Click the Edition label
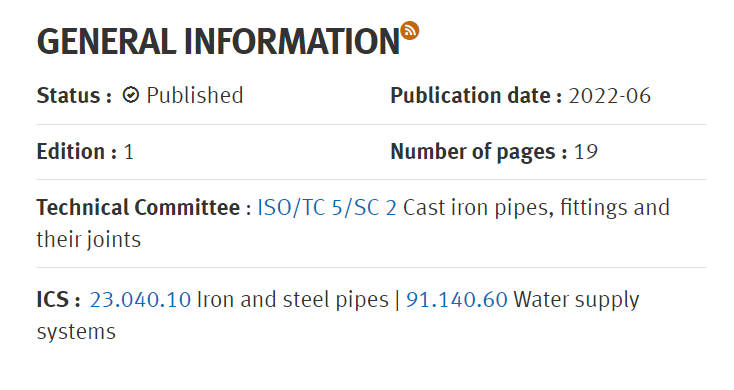Viewport: 734px width, 390px height. tap(76, 152)
